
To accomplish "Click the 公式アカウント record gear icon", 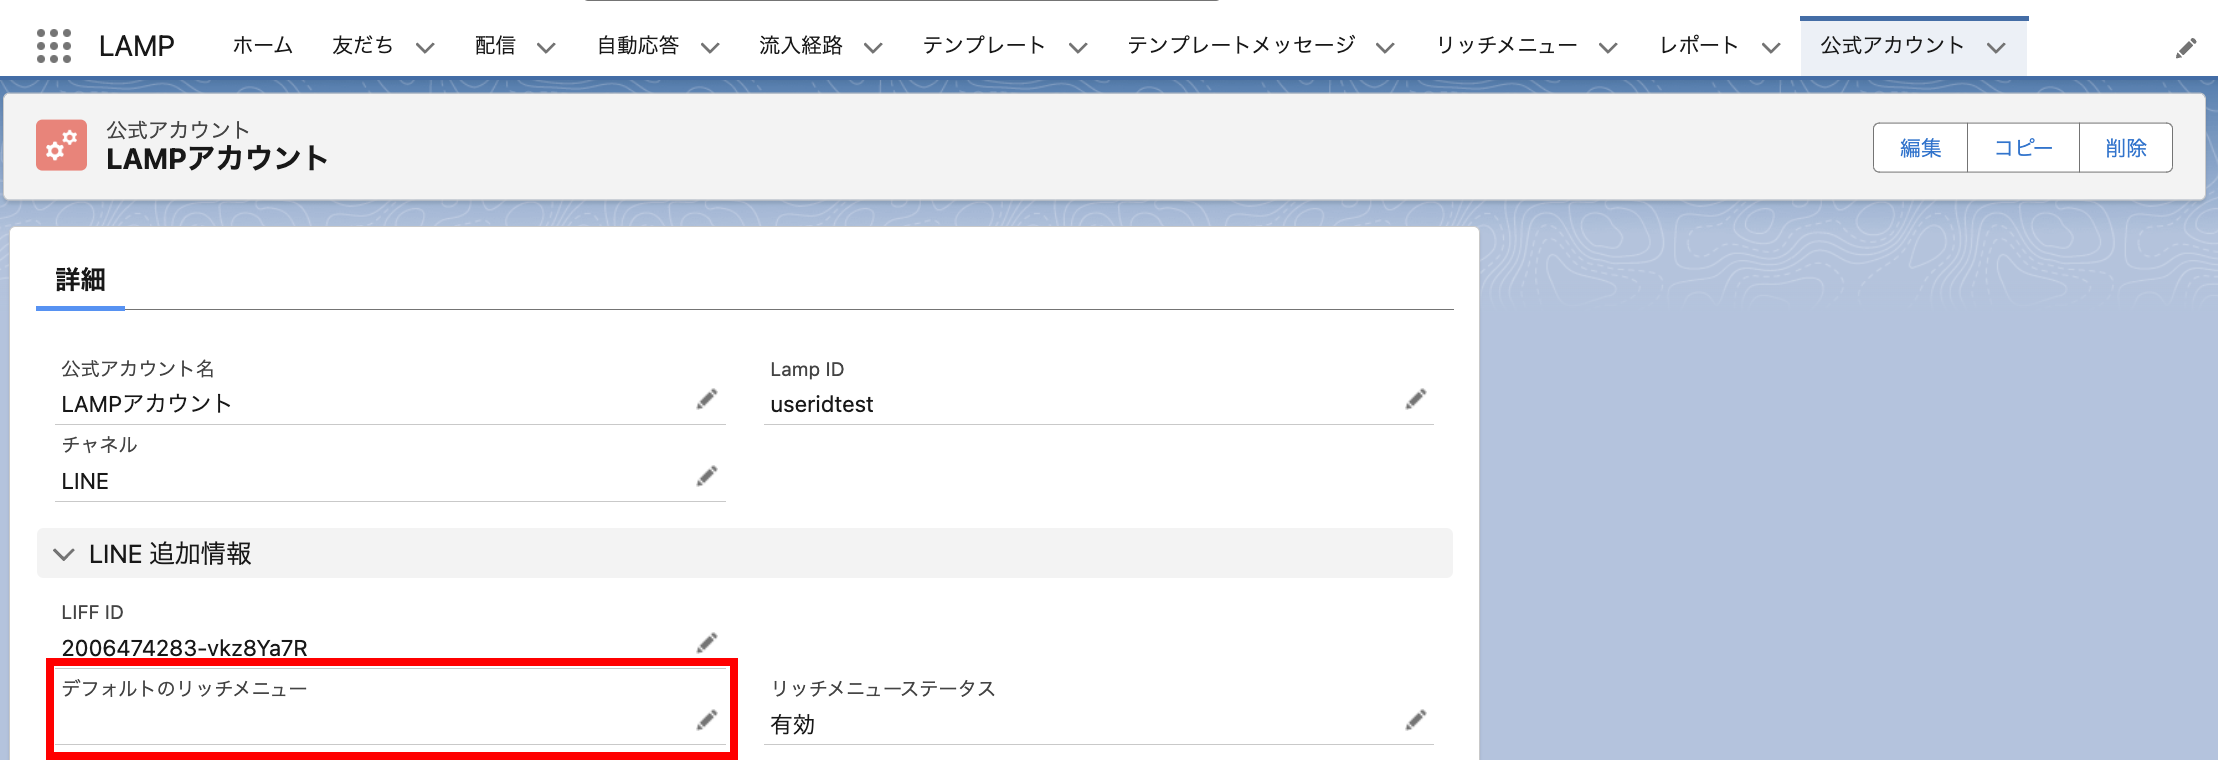I will pyautogui.click(x=61, y=146).
